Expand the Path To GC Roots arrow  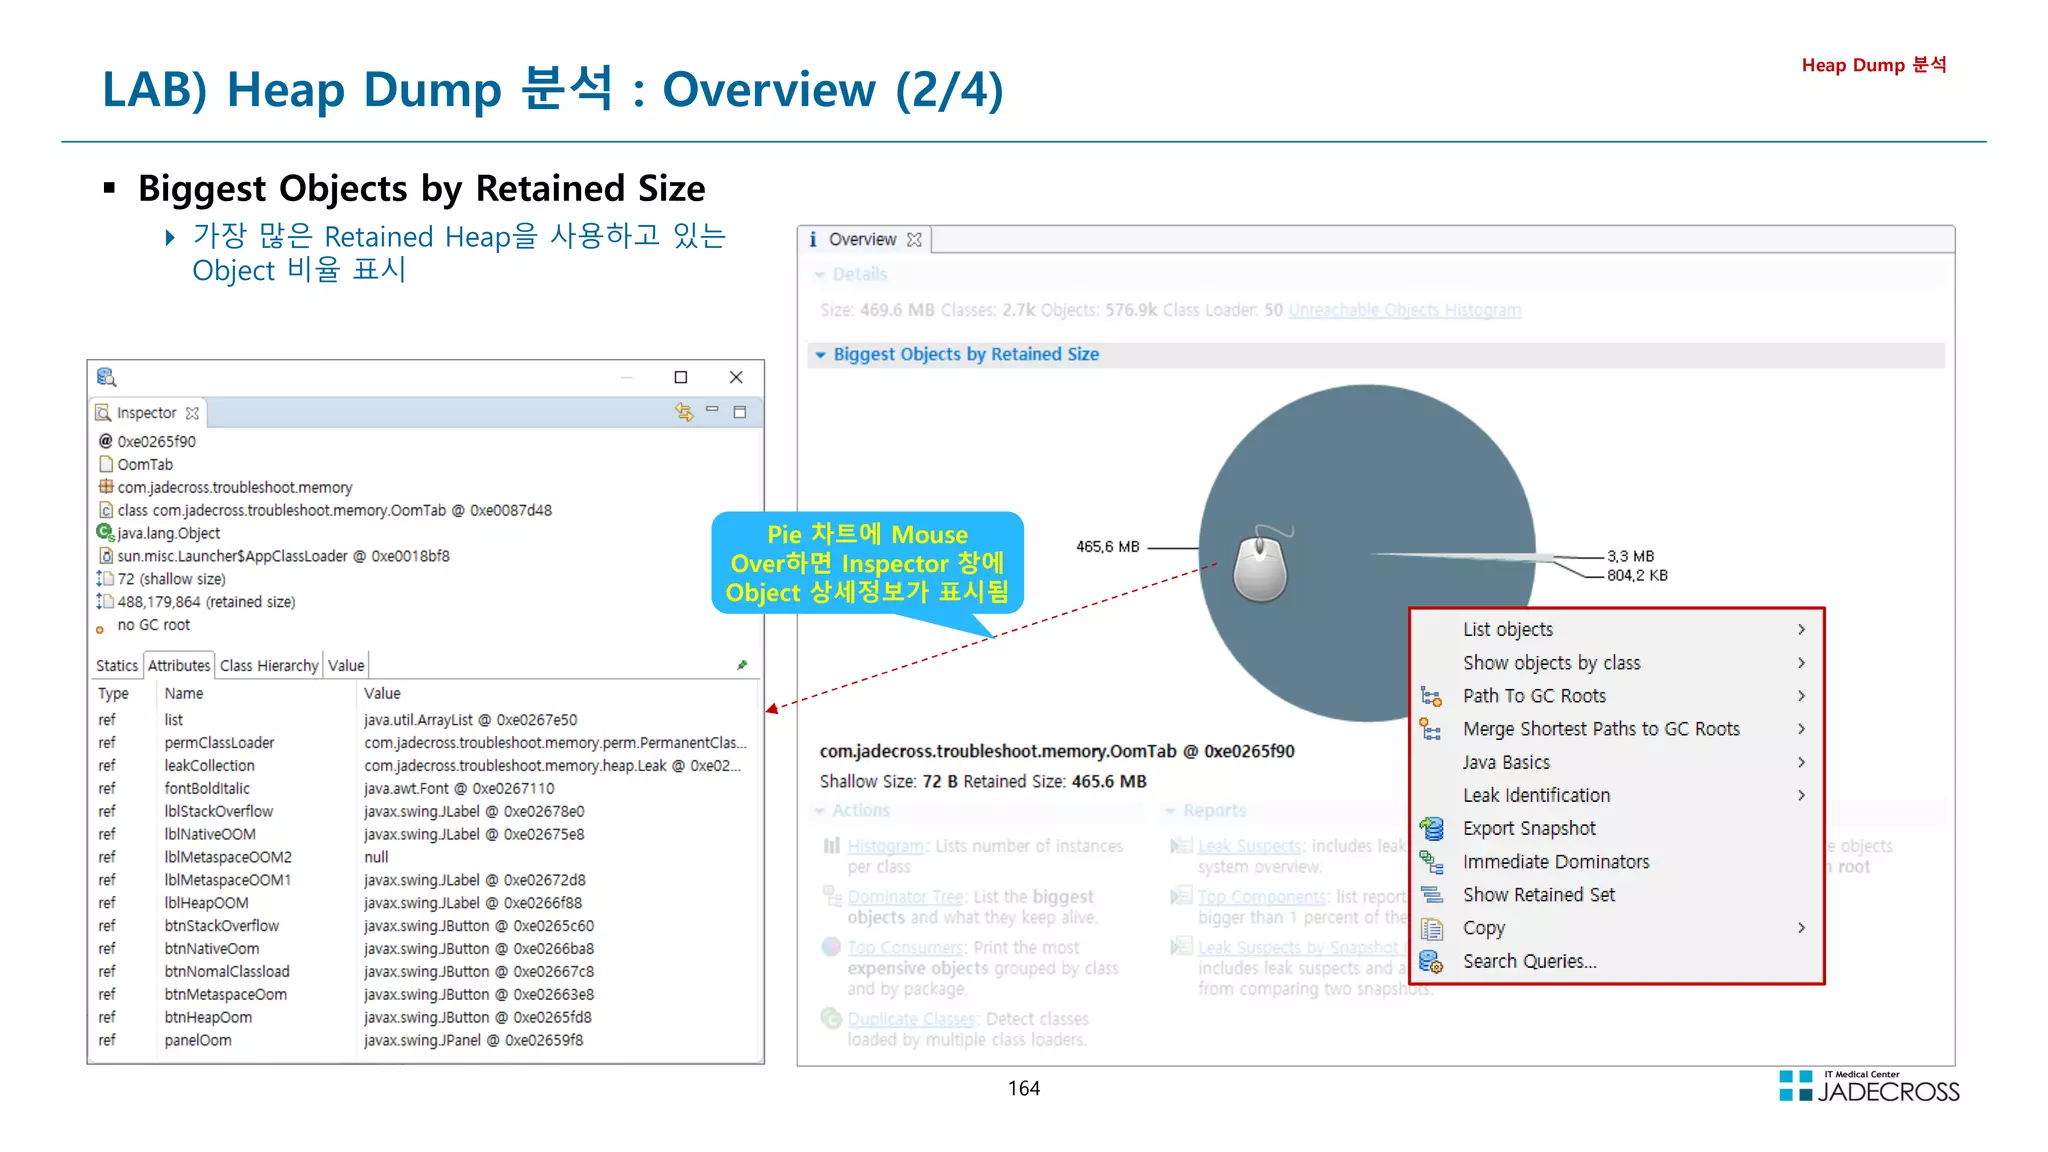click(1801, 696)
